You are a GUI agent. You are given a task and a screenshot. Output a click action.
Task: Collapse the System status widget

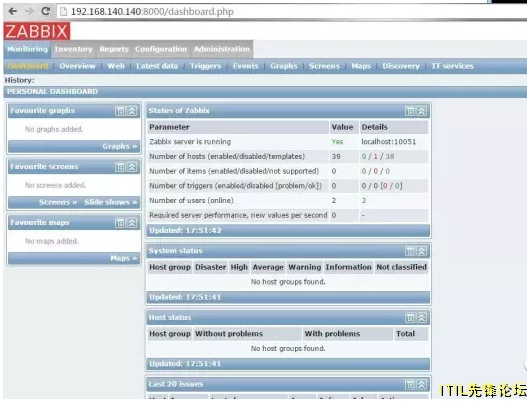(422, 251)
